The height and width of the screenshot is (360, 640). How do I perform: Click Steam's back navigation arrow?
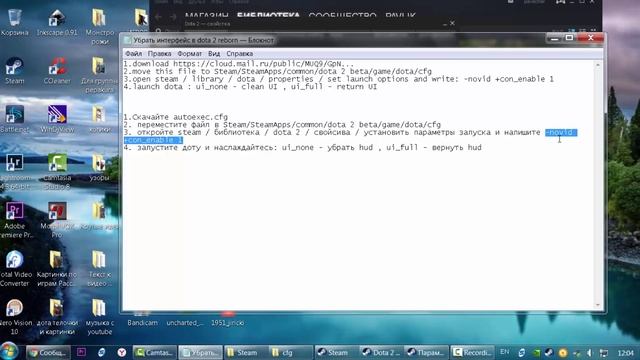pyautogui.click(x=158, y=17)
